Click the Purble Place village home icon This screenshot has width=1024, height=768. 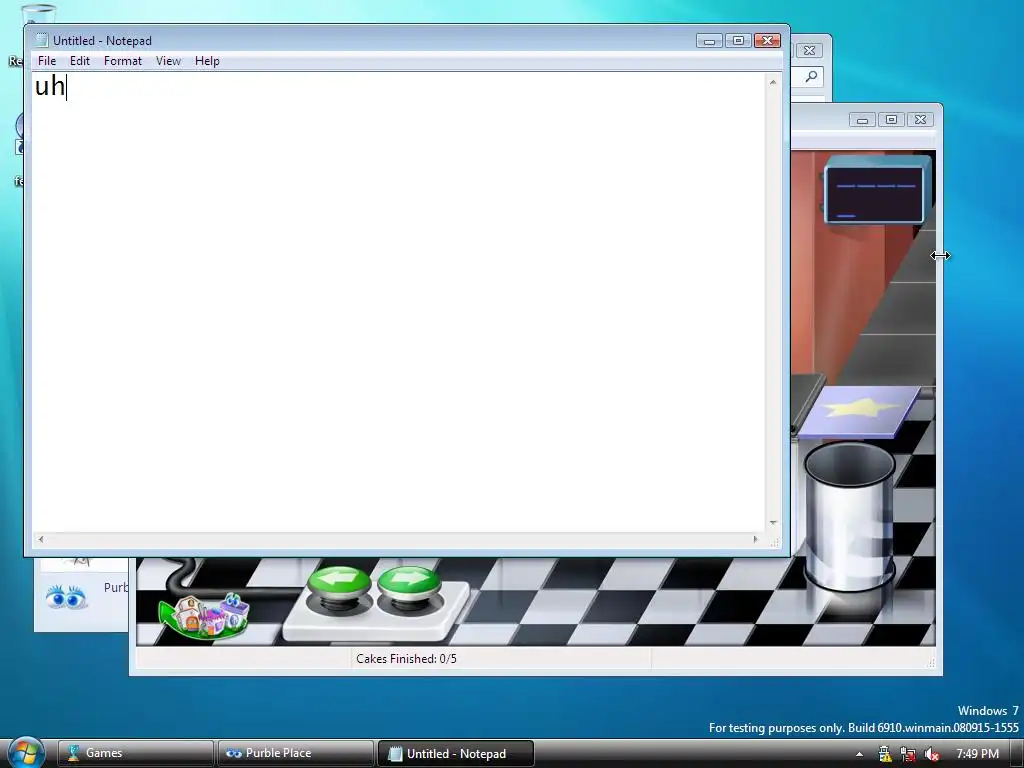tap(204, 615)
